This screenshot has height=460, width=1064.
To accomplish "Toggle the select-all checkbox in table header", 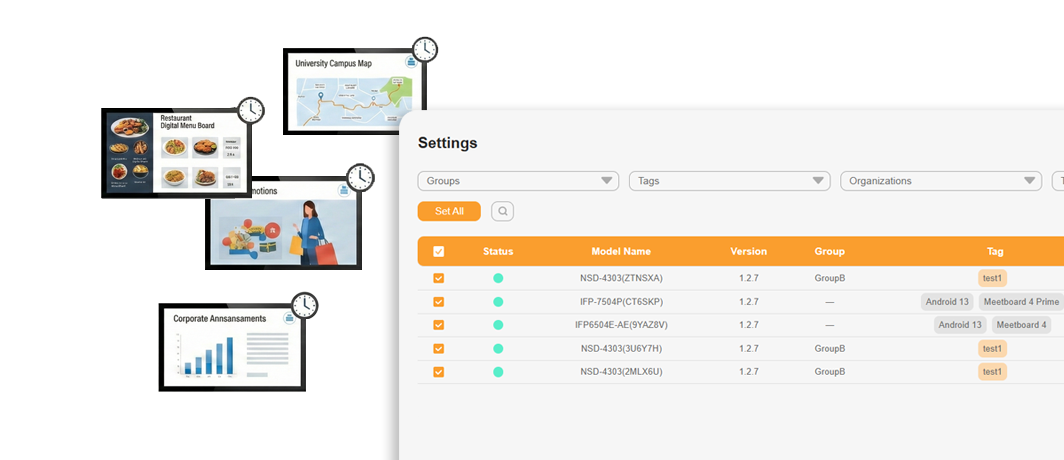I will [x=438, y=252].
